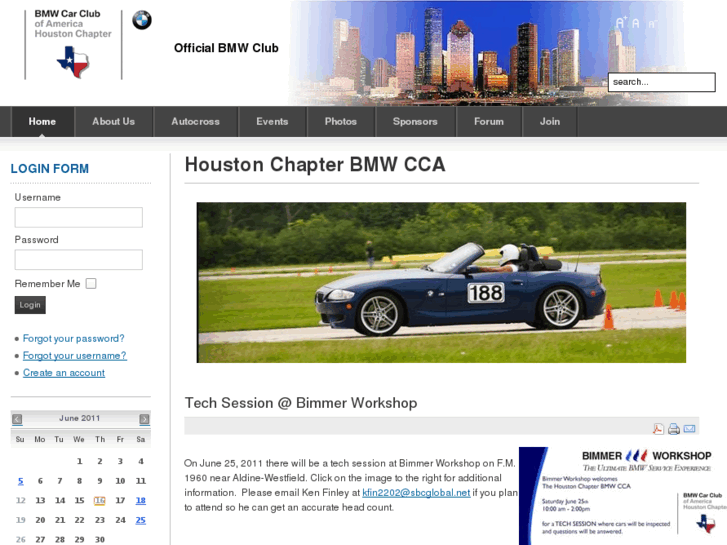Screen dimensions: 727x545
Task: Follow the Forgot your username link
Action: (x=75, y=356)
